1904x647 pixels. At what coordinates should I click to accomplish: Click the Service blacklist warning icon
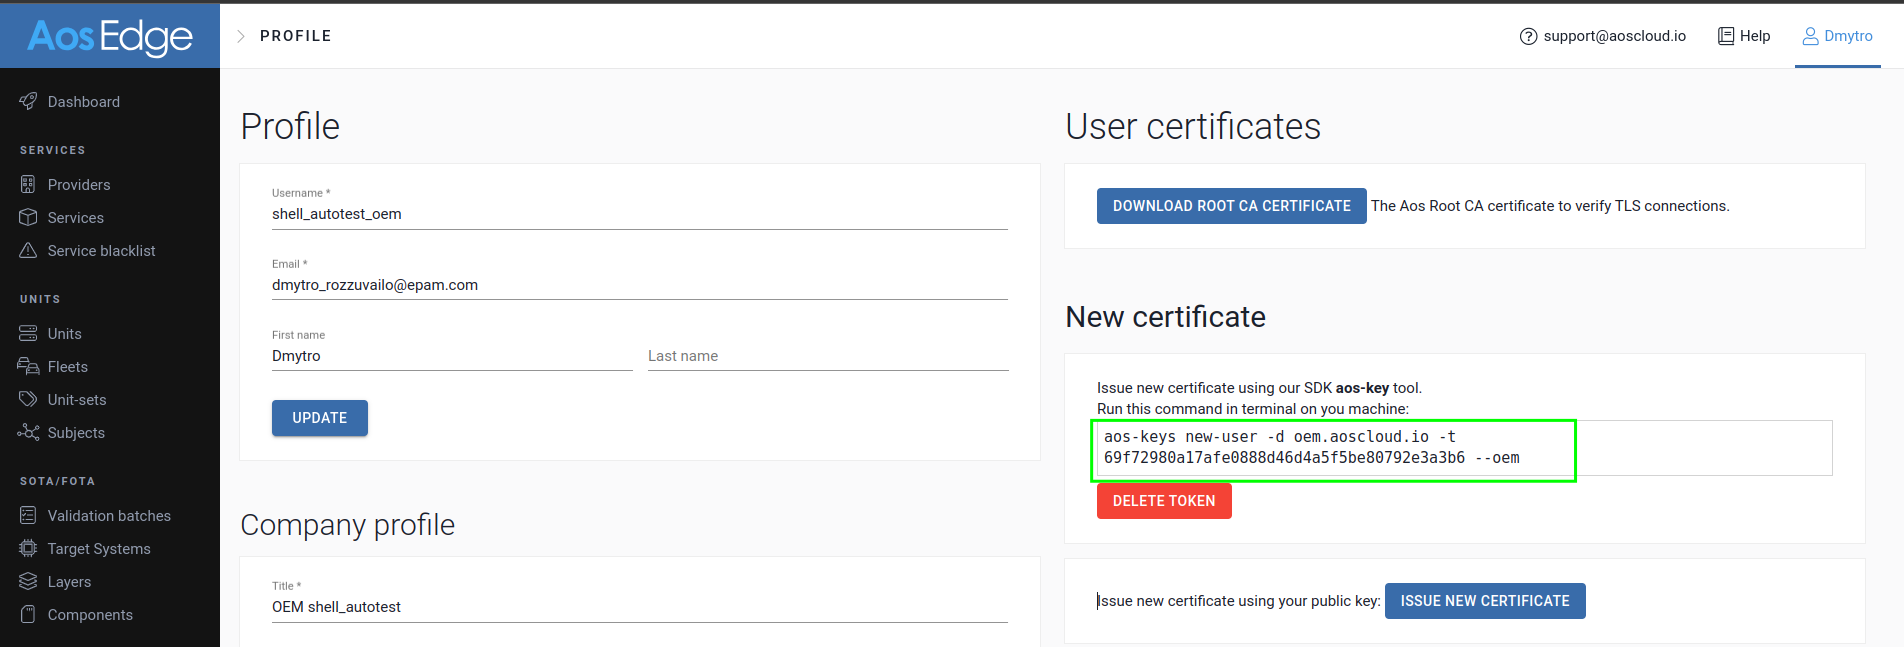coord(28,251)
